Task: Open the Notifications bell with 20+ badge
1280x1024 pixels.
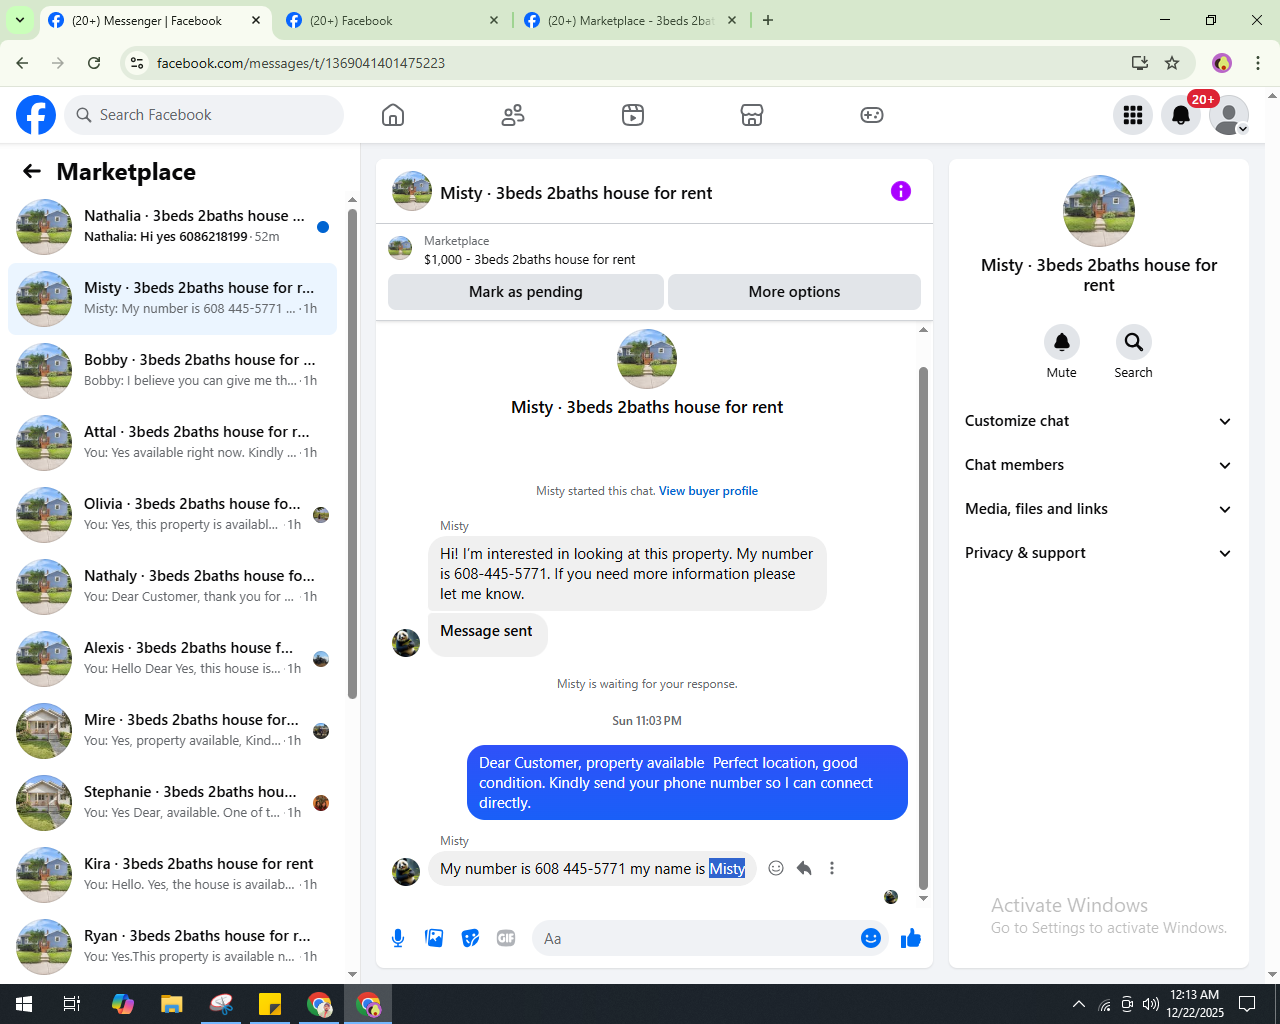Action: click(x=1181, y=115)
